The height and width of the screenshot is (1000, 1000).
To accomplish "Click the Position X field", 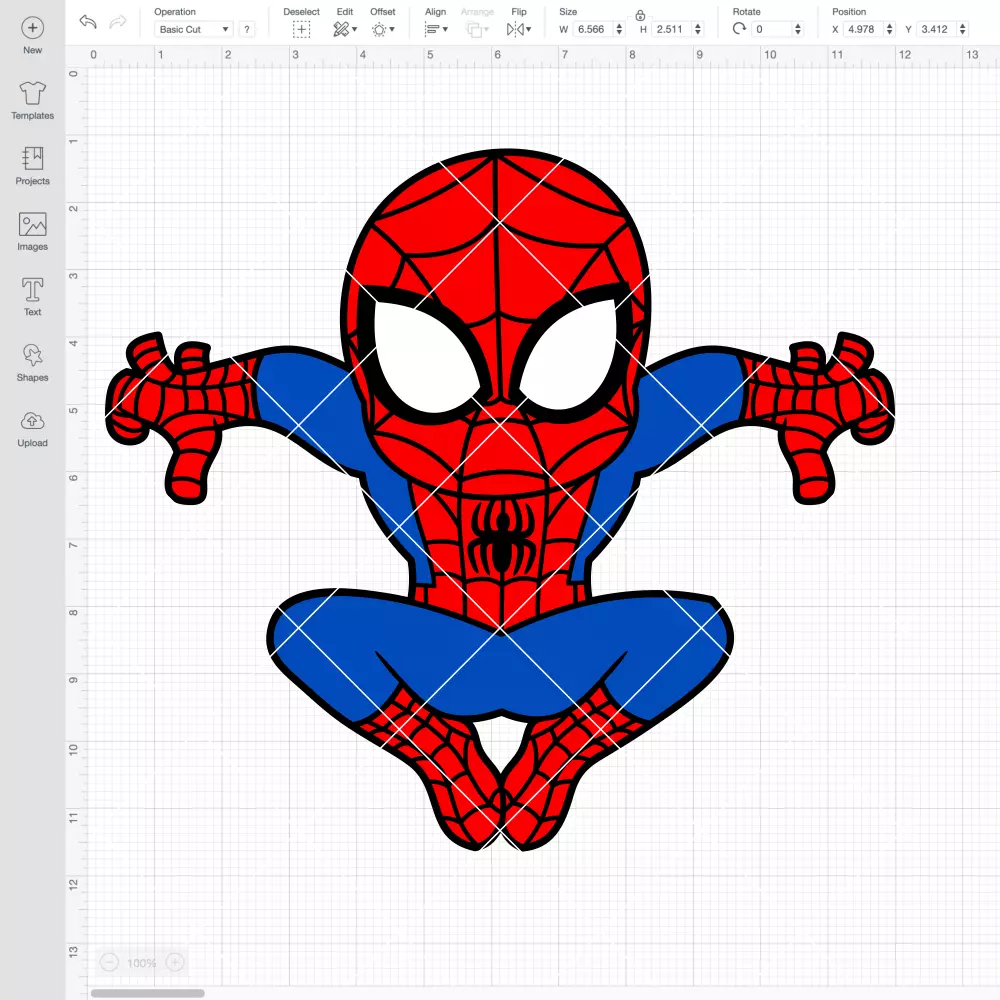I will pos(864,29).
